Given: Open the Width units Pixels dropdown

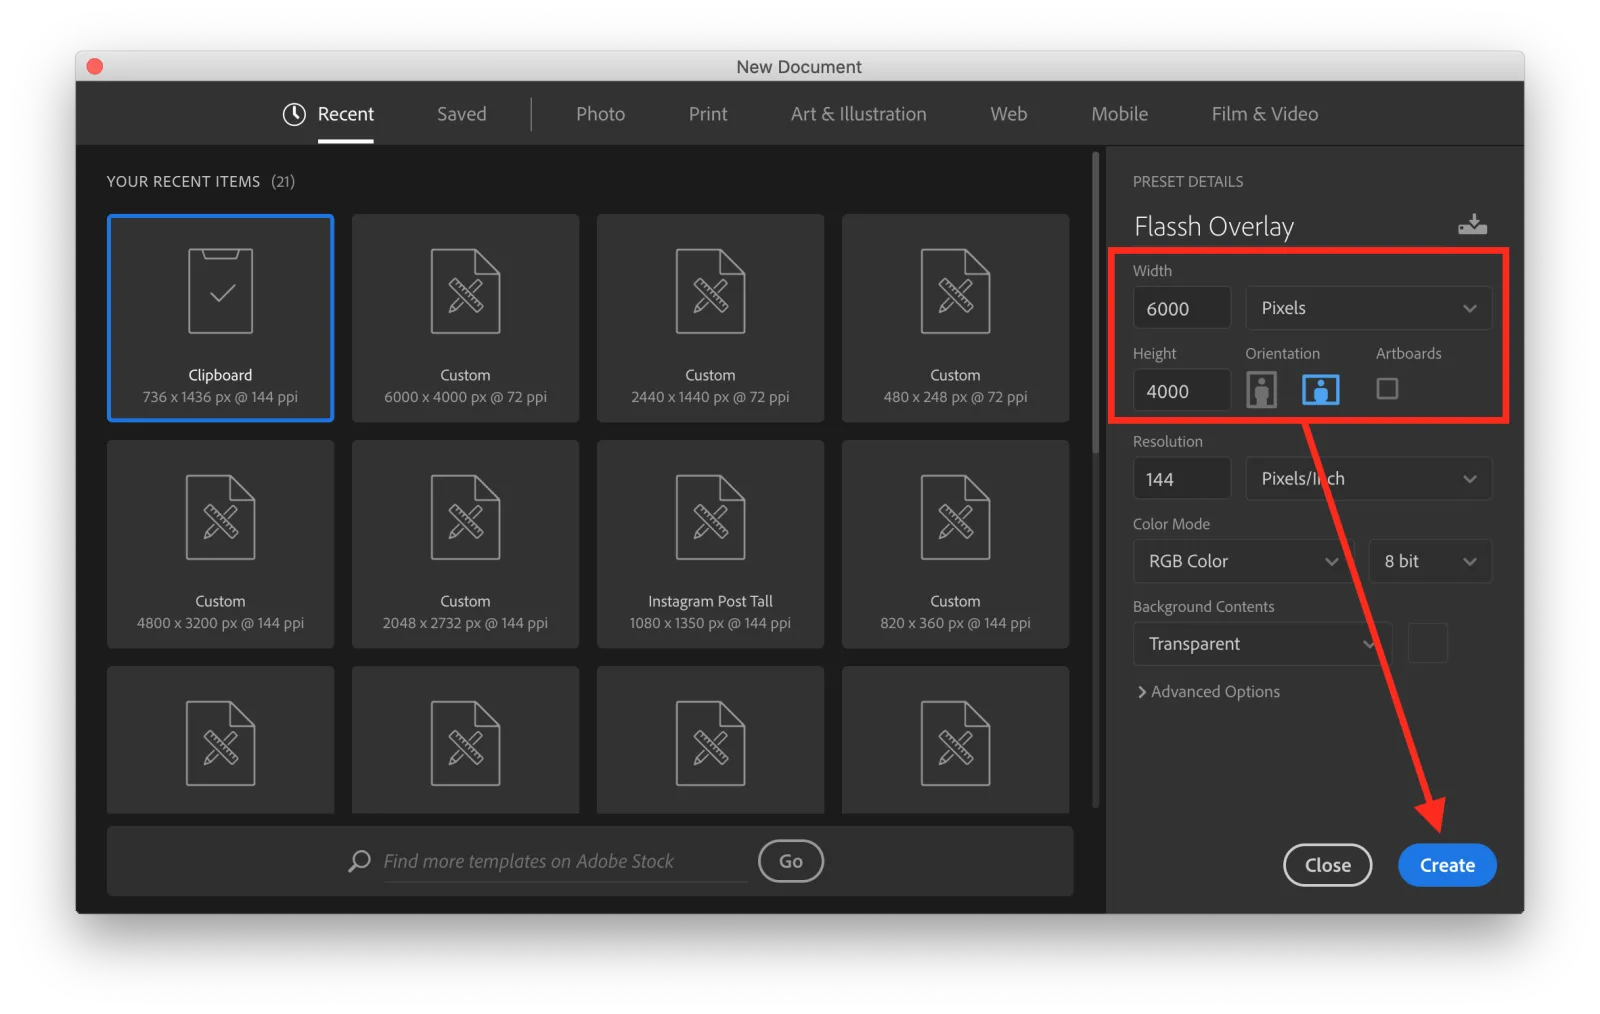Looking at the screenshot, I should [x=1368, y=308].
